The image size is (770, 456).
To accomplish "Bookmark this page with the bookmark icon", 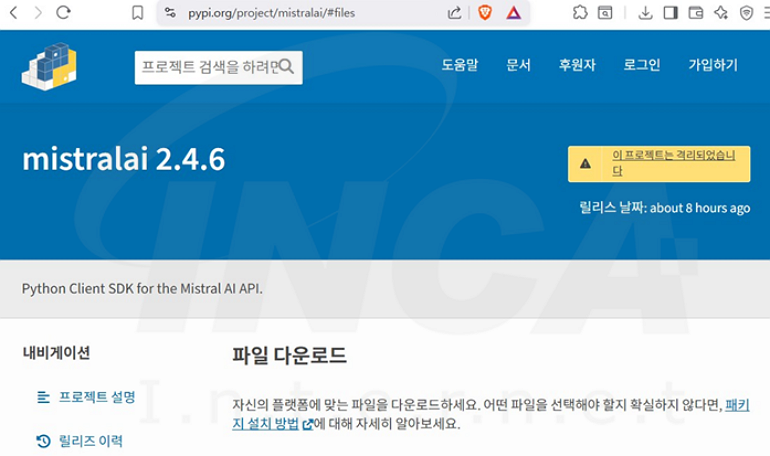I will pos(138,13).
